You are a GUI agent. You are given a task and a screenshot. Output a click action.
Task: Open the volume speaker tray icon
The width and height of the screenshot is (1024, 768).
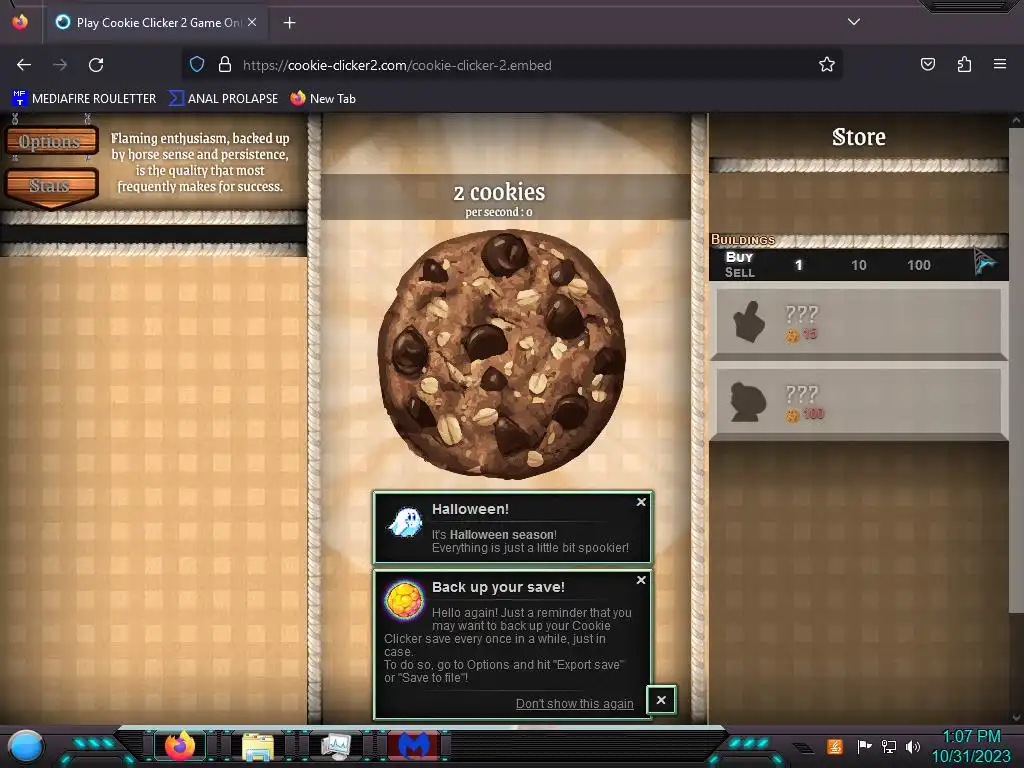(x=913, y=746)
